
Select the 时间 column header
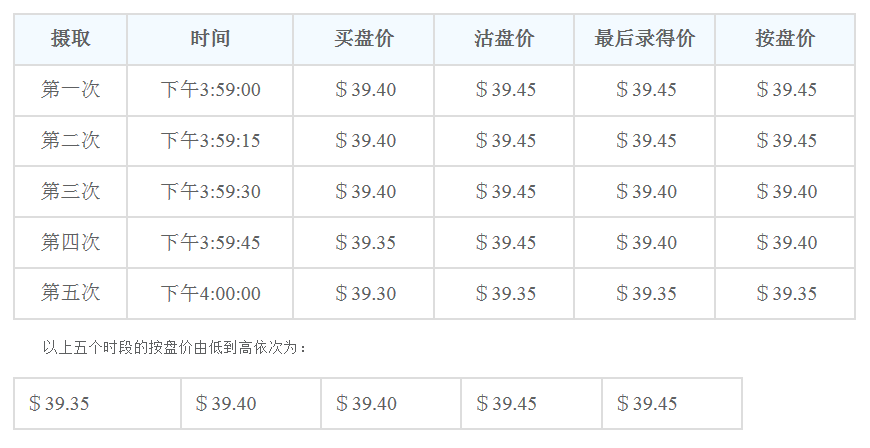210,39
